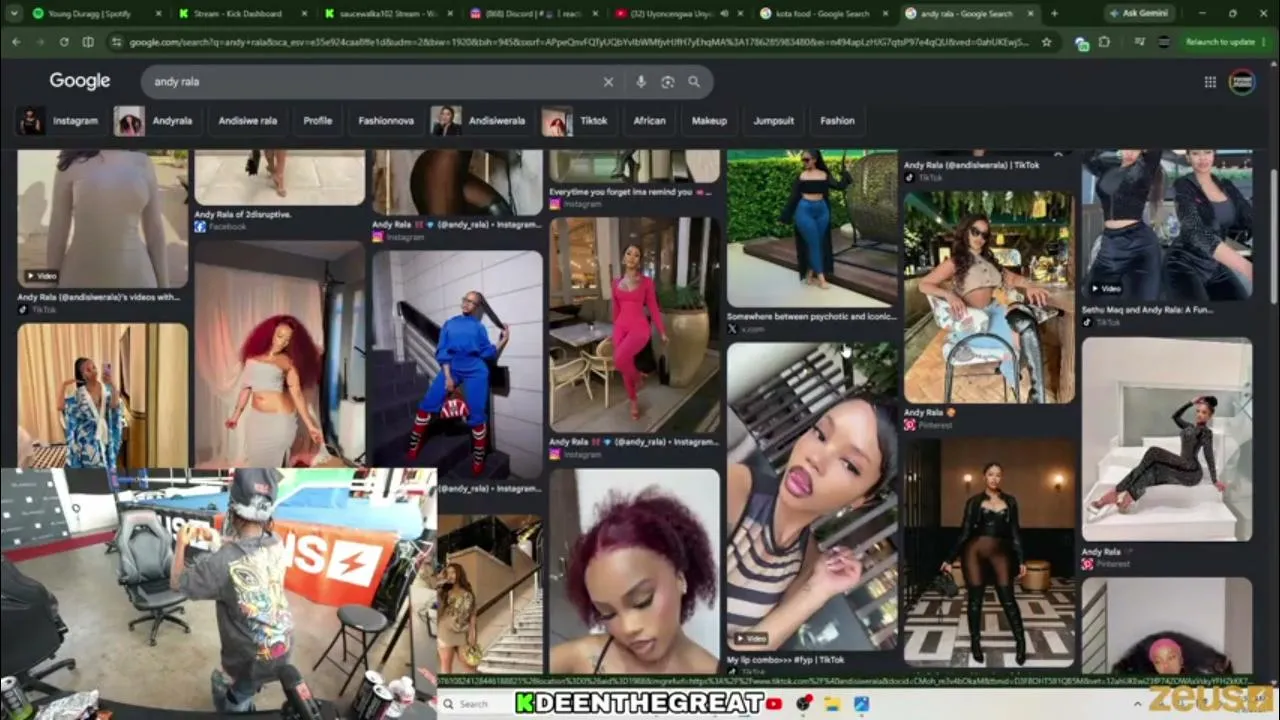Select the Jumpsuit filter chip
Image resolution: width=1280 pixels, height=720 pixels.
[x=773, y=121]
